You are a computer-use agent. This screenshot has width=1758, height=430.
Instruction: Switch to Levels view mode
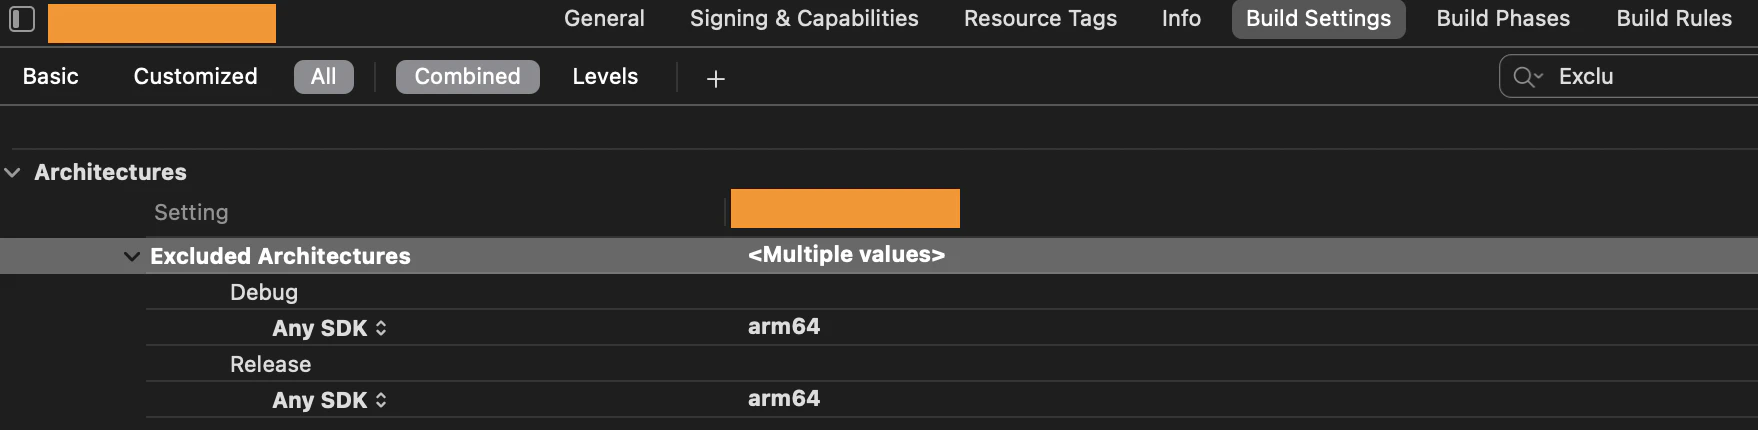point(605,77)
